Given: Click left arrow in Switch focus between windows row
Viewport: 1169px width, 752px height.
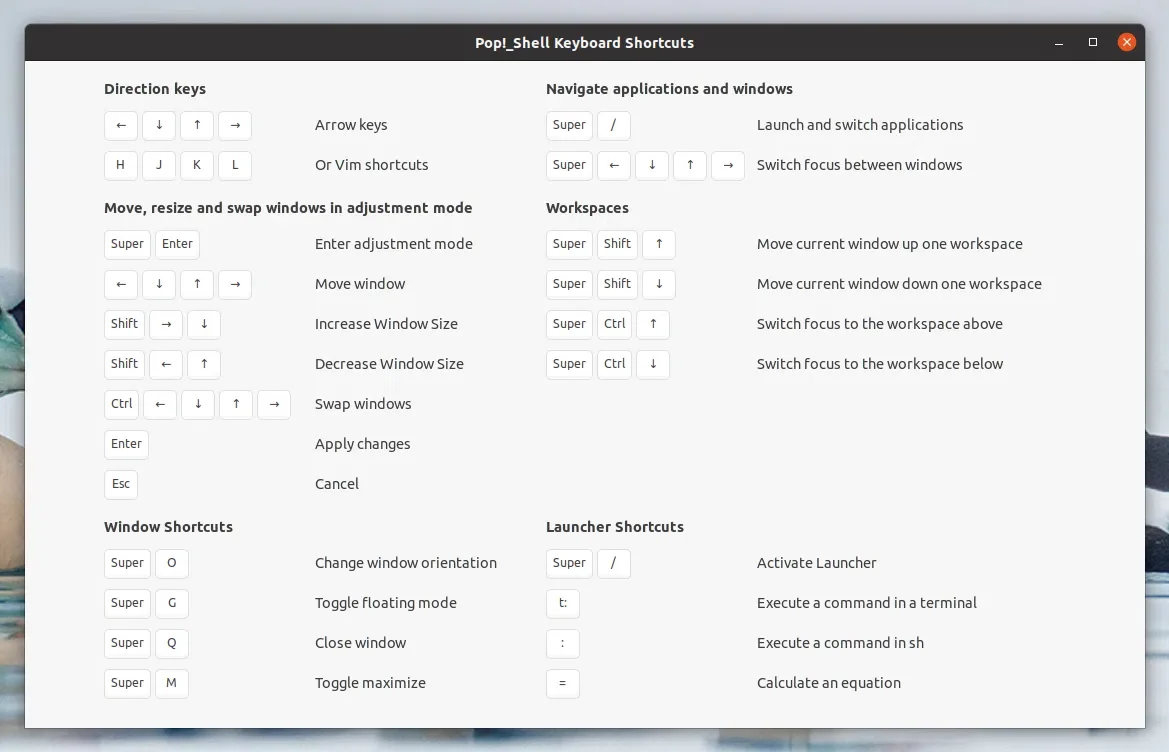Looking at the screenshot, I should point(614,165).
